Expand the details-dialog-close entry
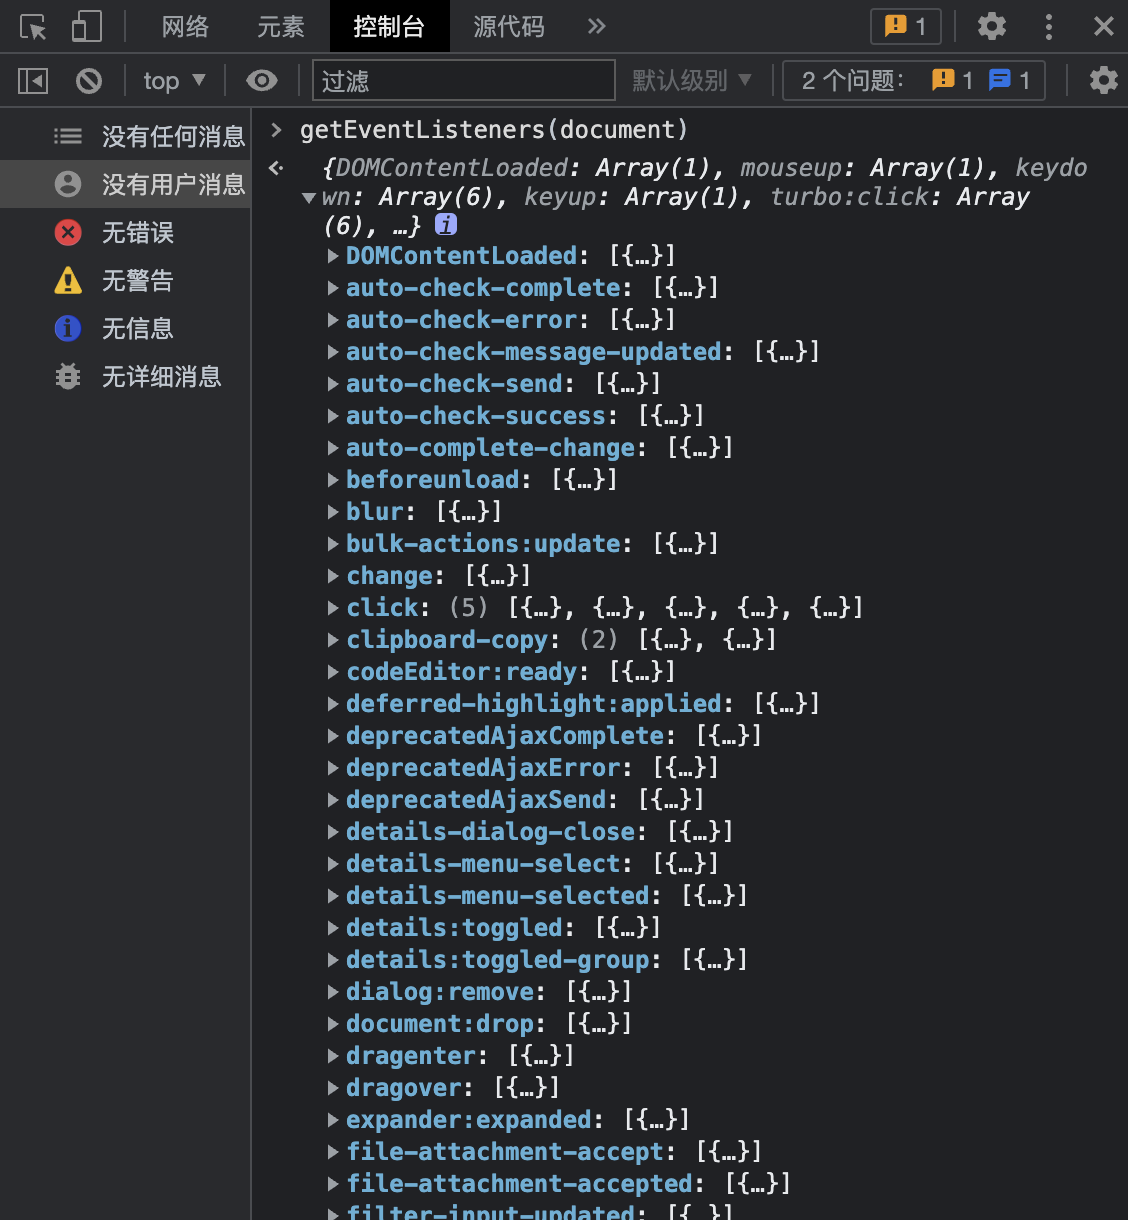Viewport: 1128px width, 1220px height. point(334,832)
